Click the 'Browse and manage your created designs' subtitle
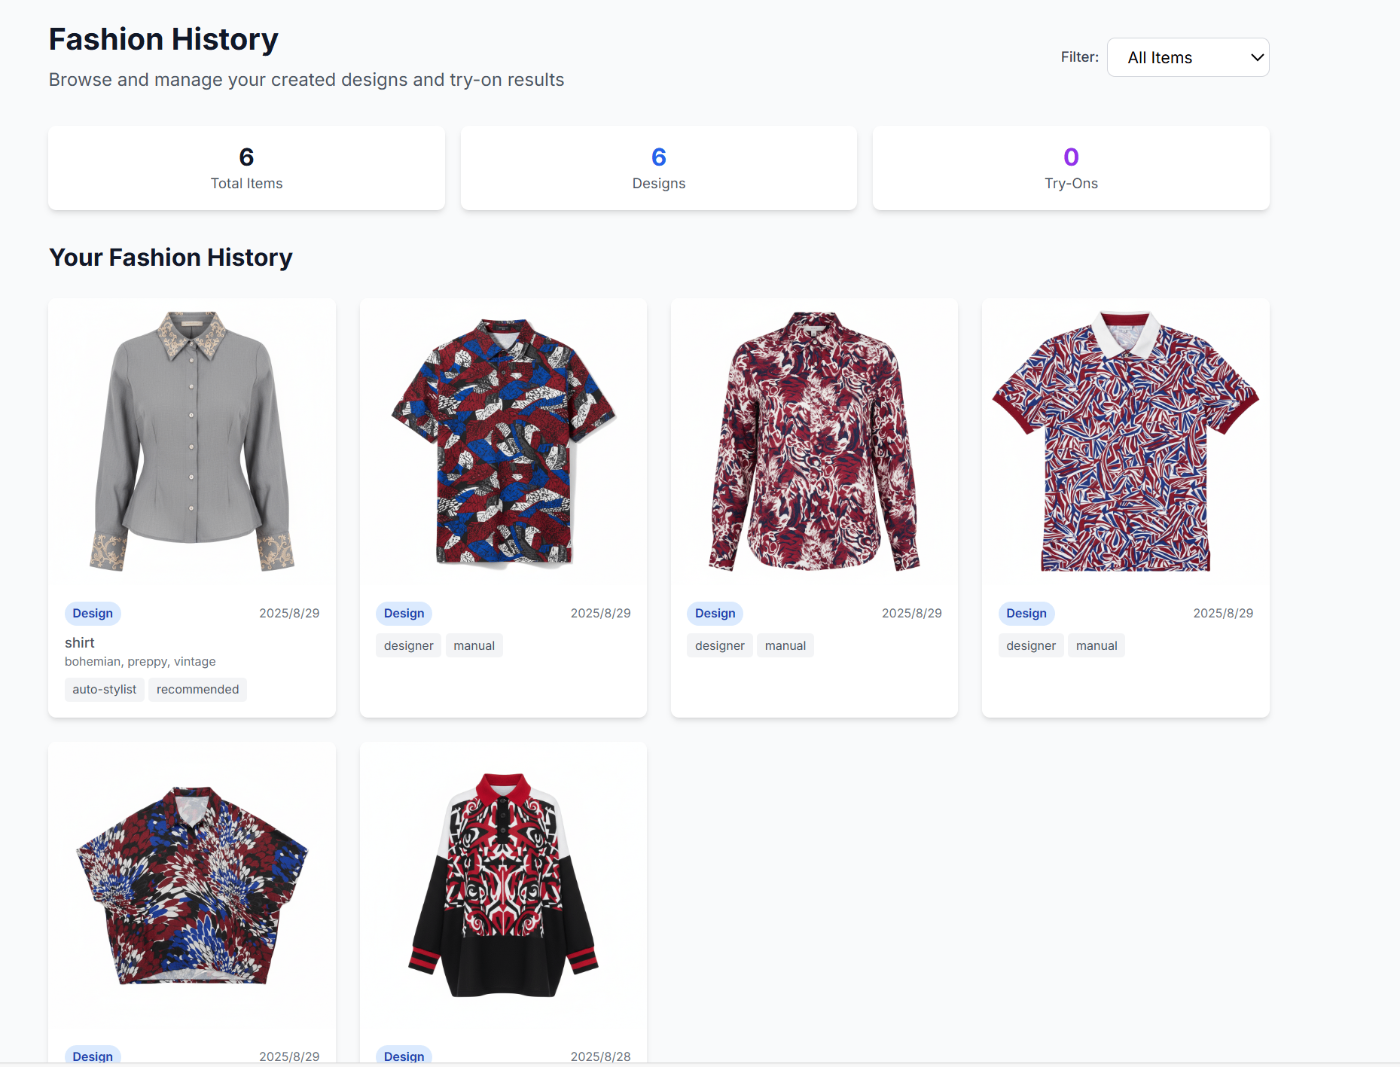This screenshot has height=1067, width=1400. 306,80
